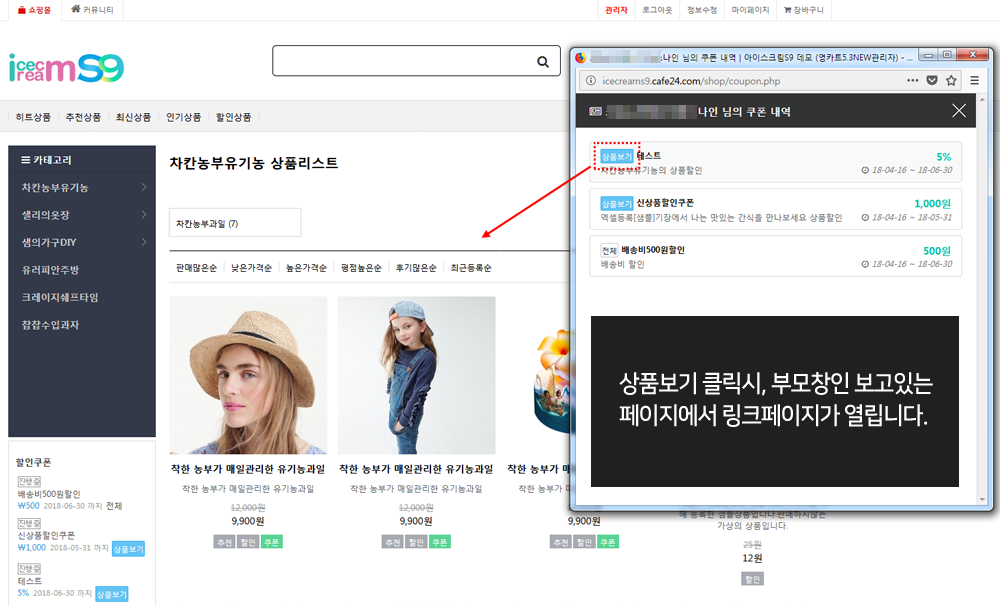Sort products by 높은가격순
The height and width of the screenshot is (606, 1000).
pyautogui.click(x=306, y=268)
